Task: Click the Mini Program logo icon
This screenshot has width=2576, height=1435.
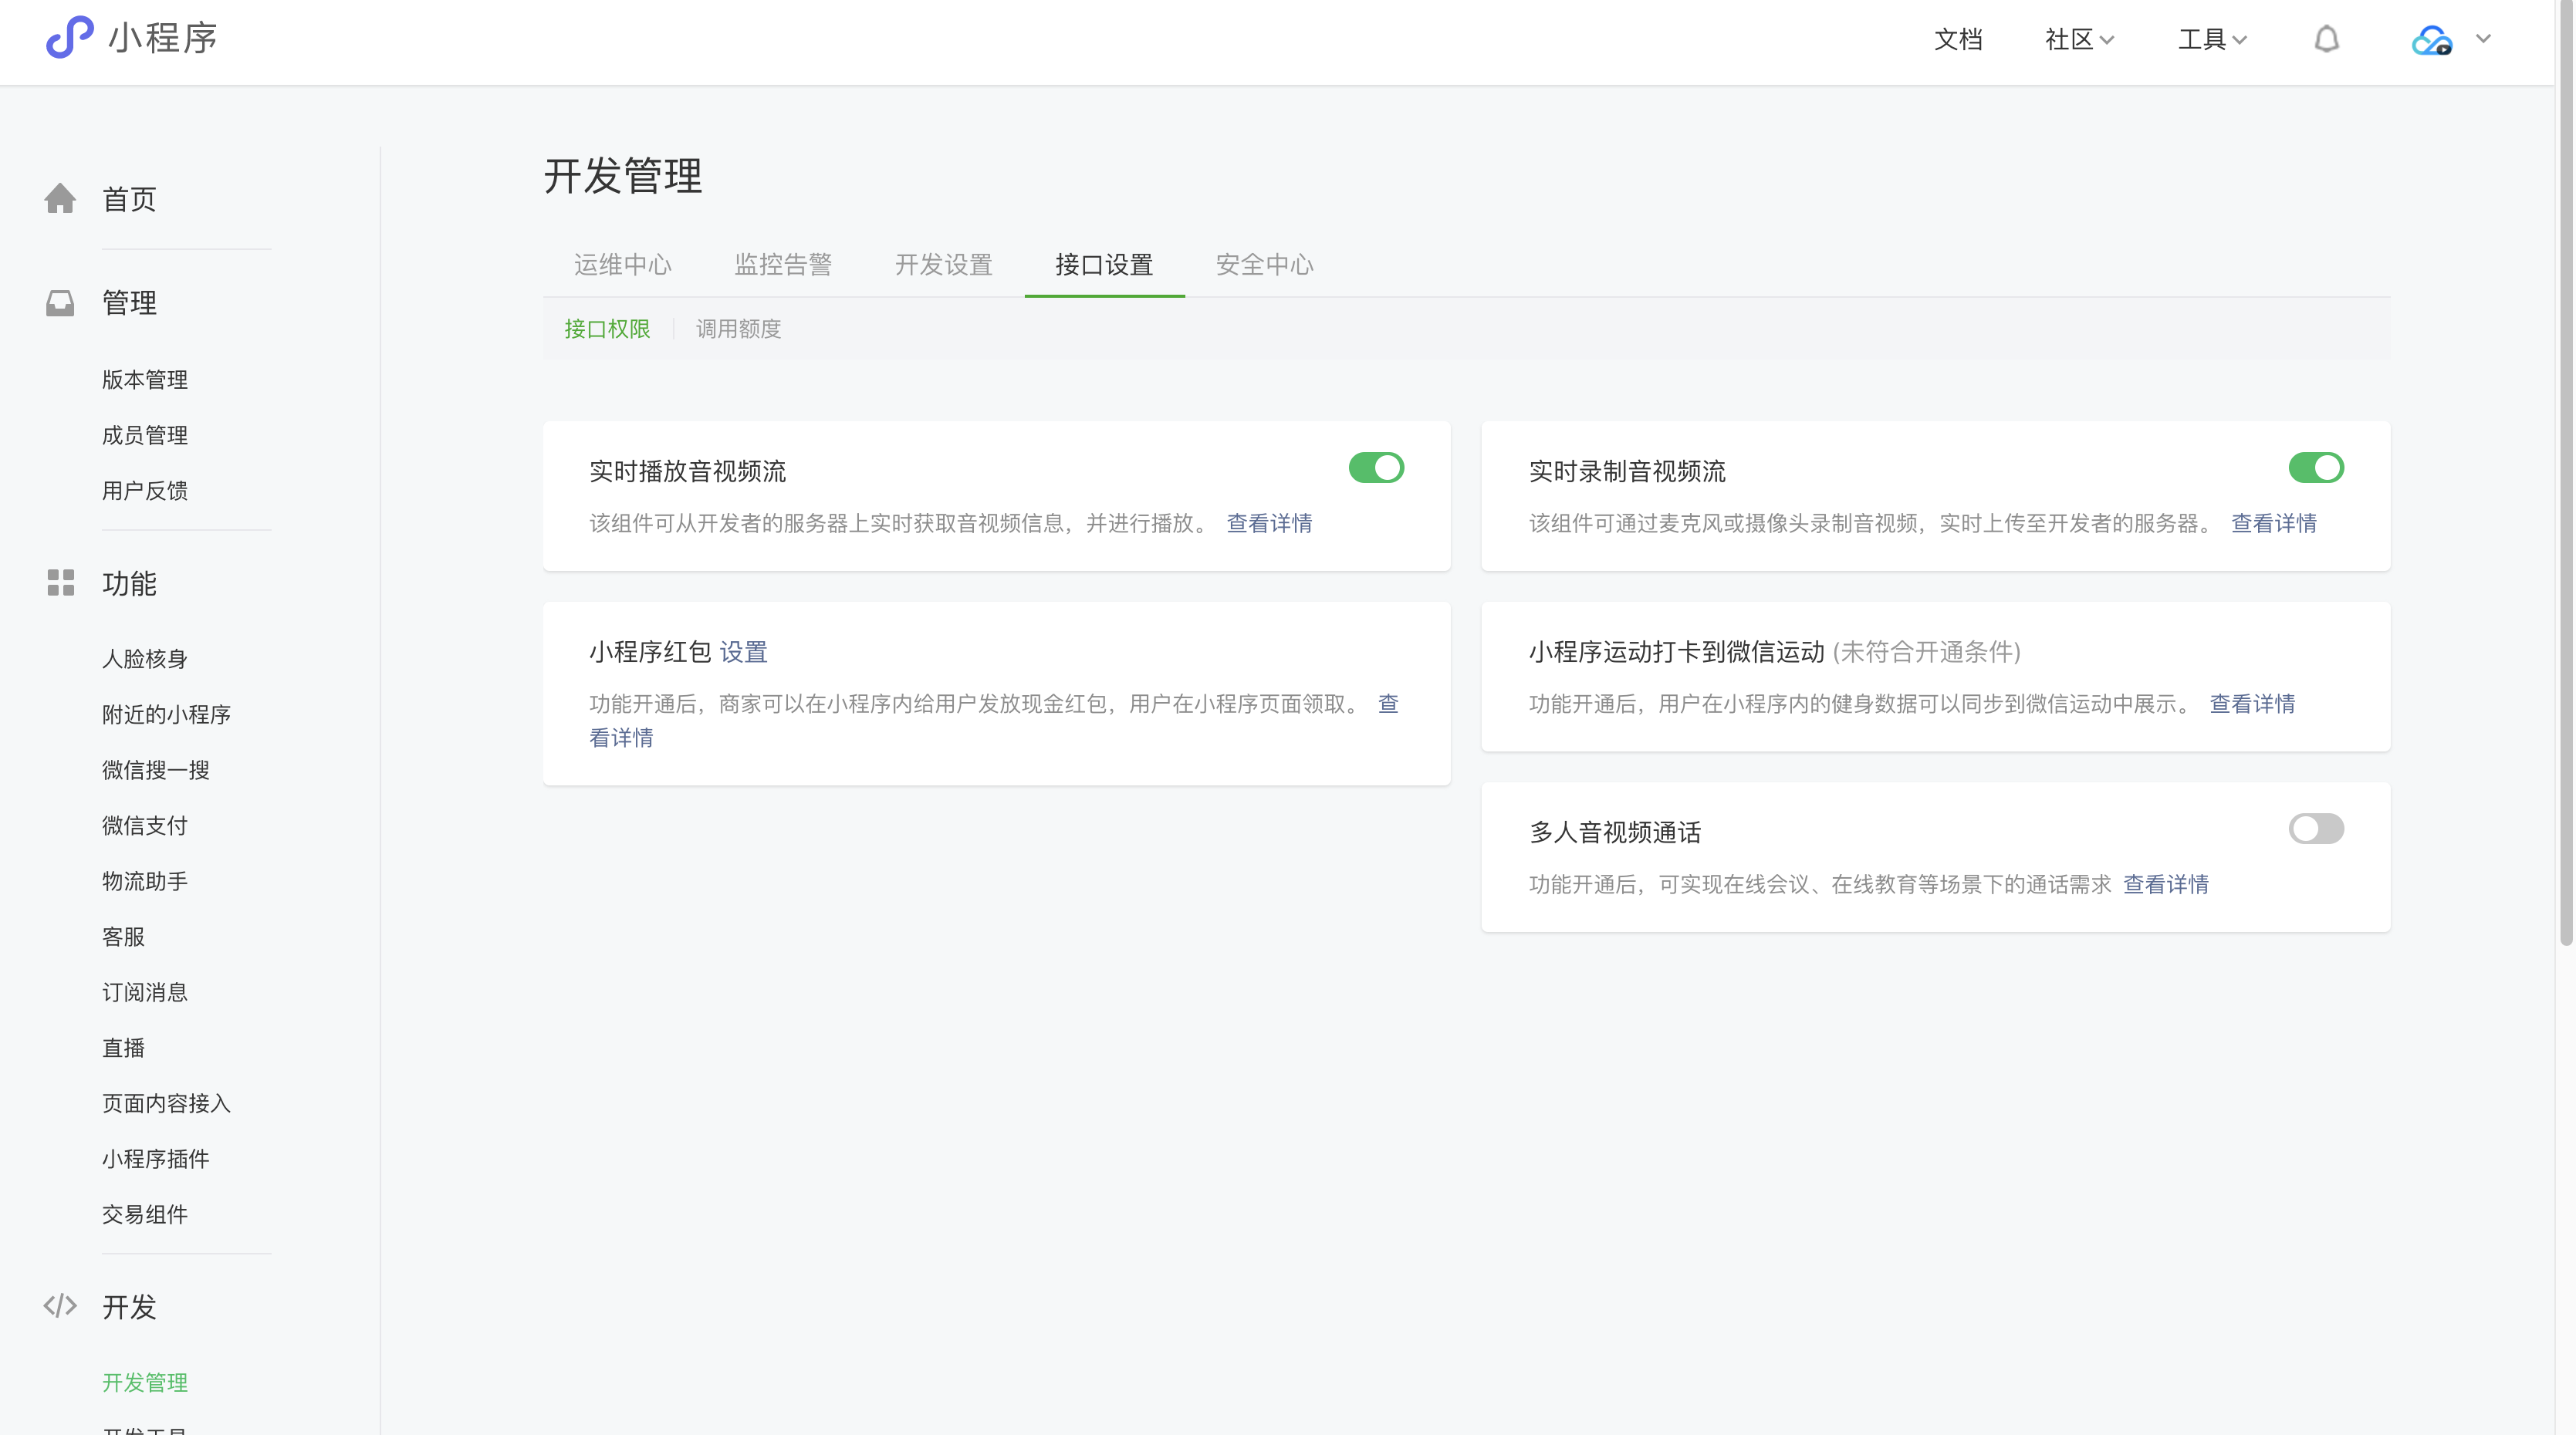Action: [x=69, y=38]
